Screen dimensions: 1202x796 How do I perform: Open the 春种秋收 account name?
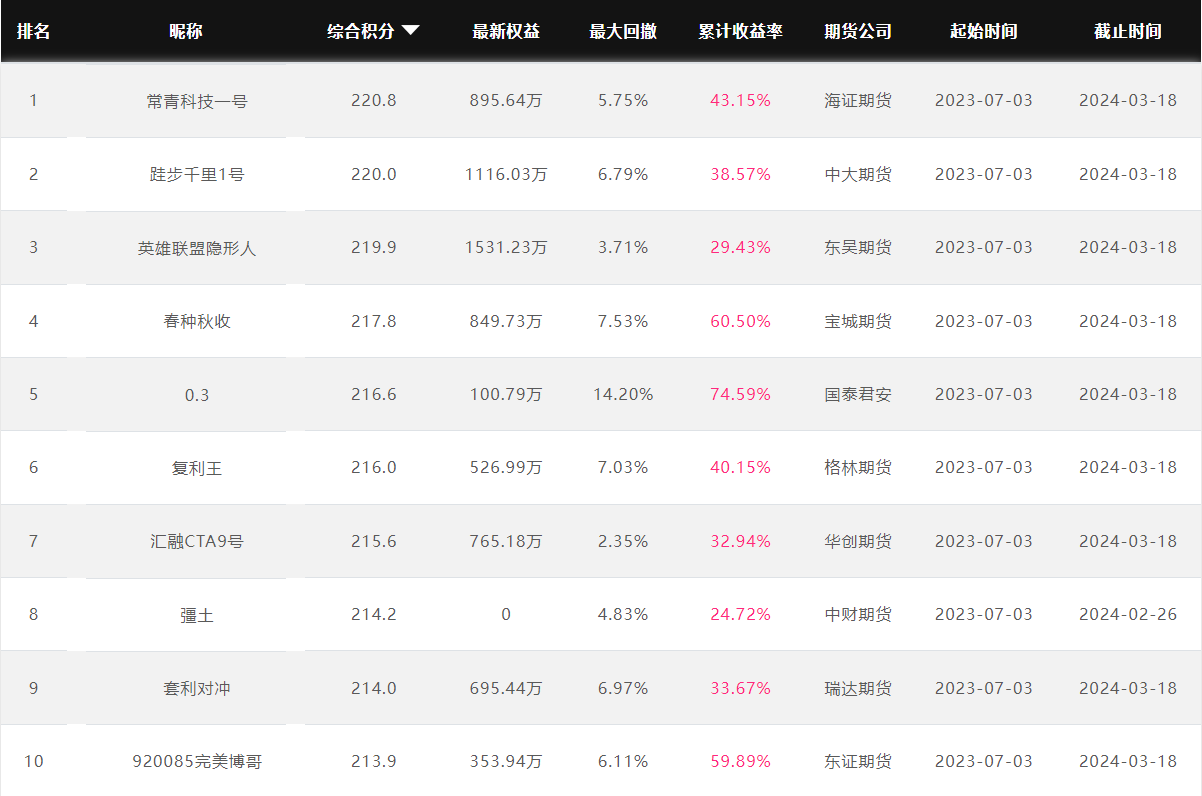pos(197,321)
